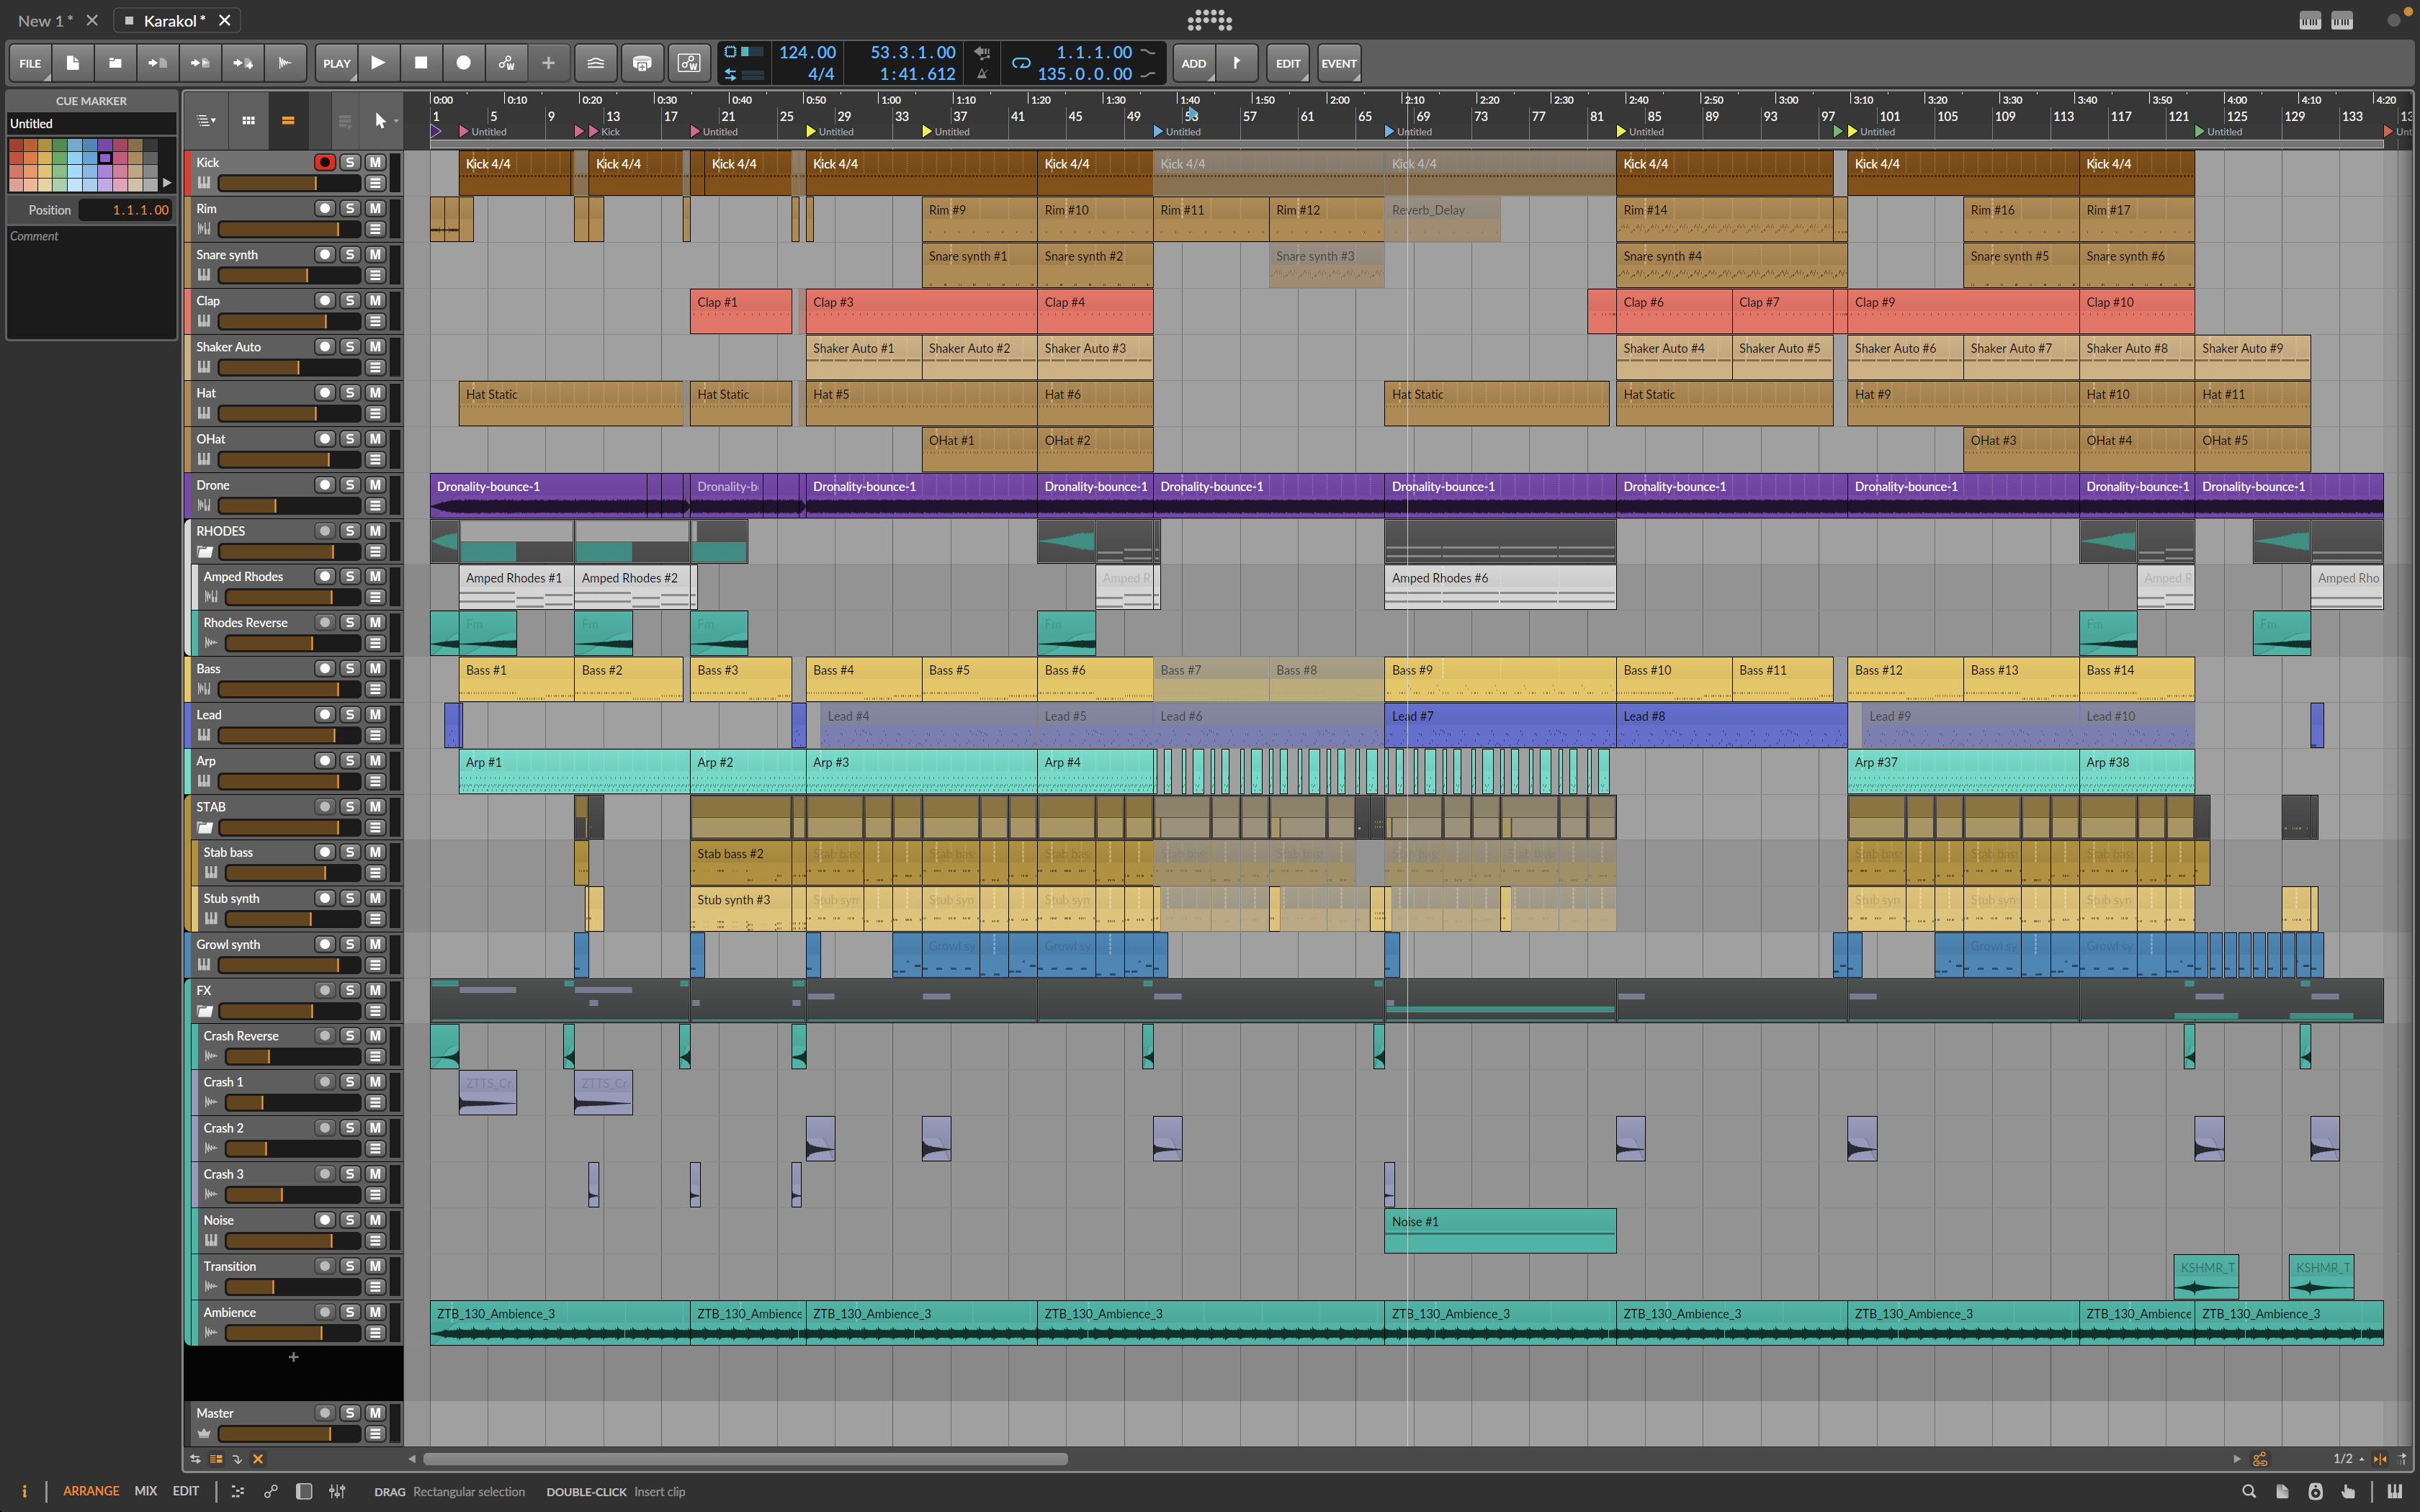Click the export audio waveform icon
This screenshot has height=1512, width=2420.
coord(285,63)
